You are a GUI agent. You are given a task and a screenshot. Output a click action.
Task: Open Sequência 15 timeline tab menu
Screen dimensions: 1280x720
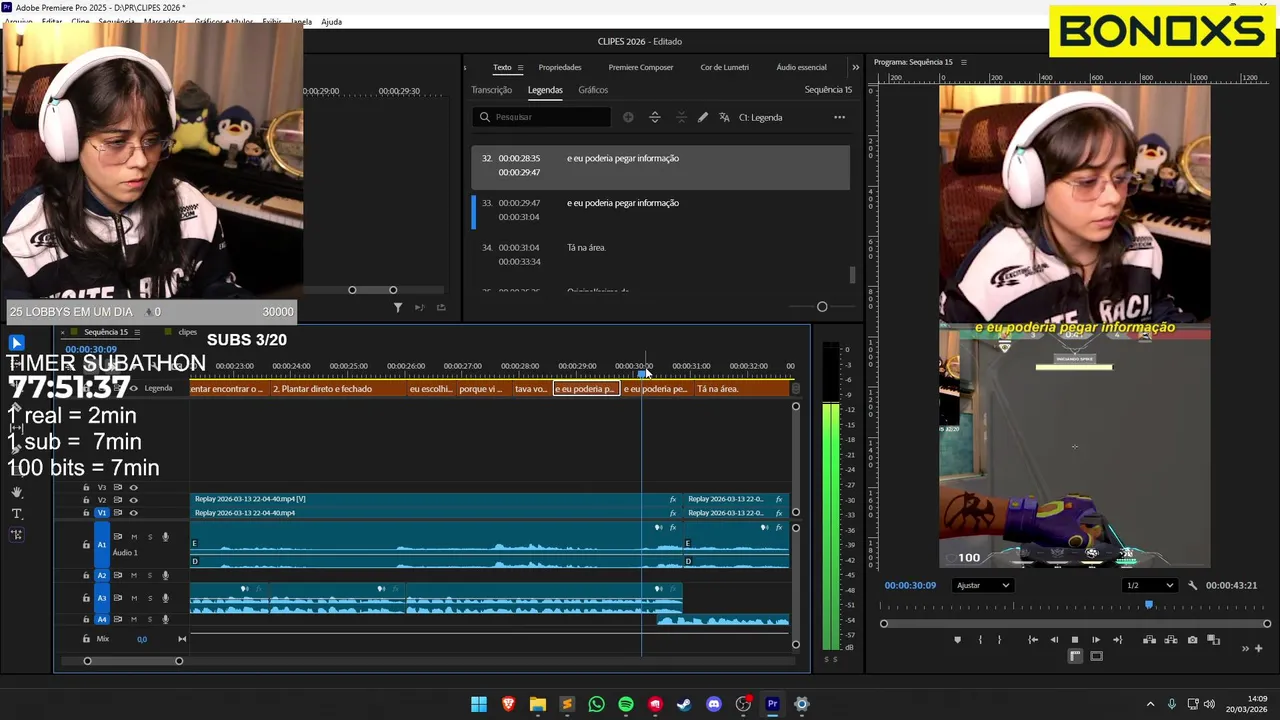pos(137,332)
